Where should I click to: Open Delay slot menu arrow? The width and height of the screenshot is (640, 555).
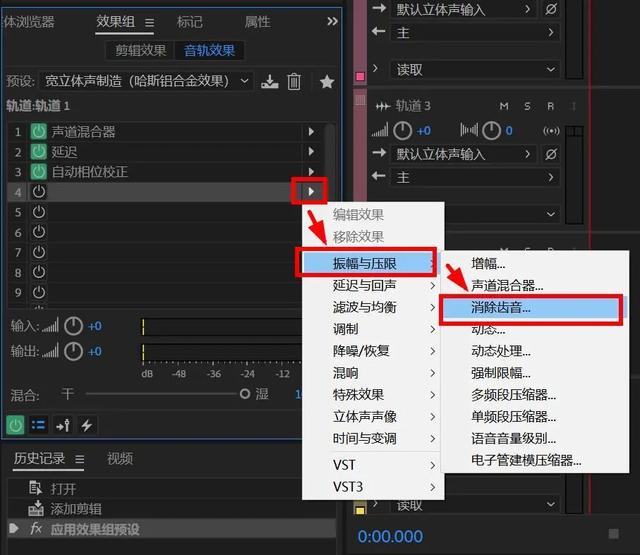pos(311,151)
